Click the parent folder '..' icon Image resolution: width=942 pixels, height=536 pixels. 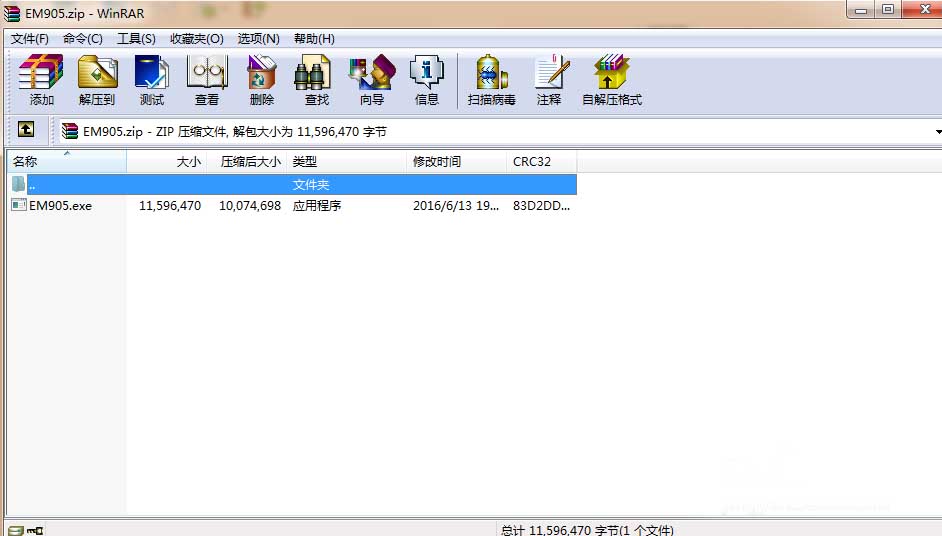(x=19, y=184)
